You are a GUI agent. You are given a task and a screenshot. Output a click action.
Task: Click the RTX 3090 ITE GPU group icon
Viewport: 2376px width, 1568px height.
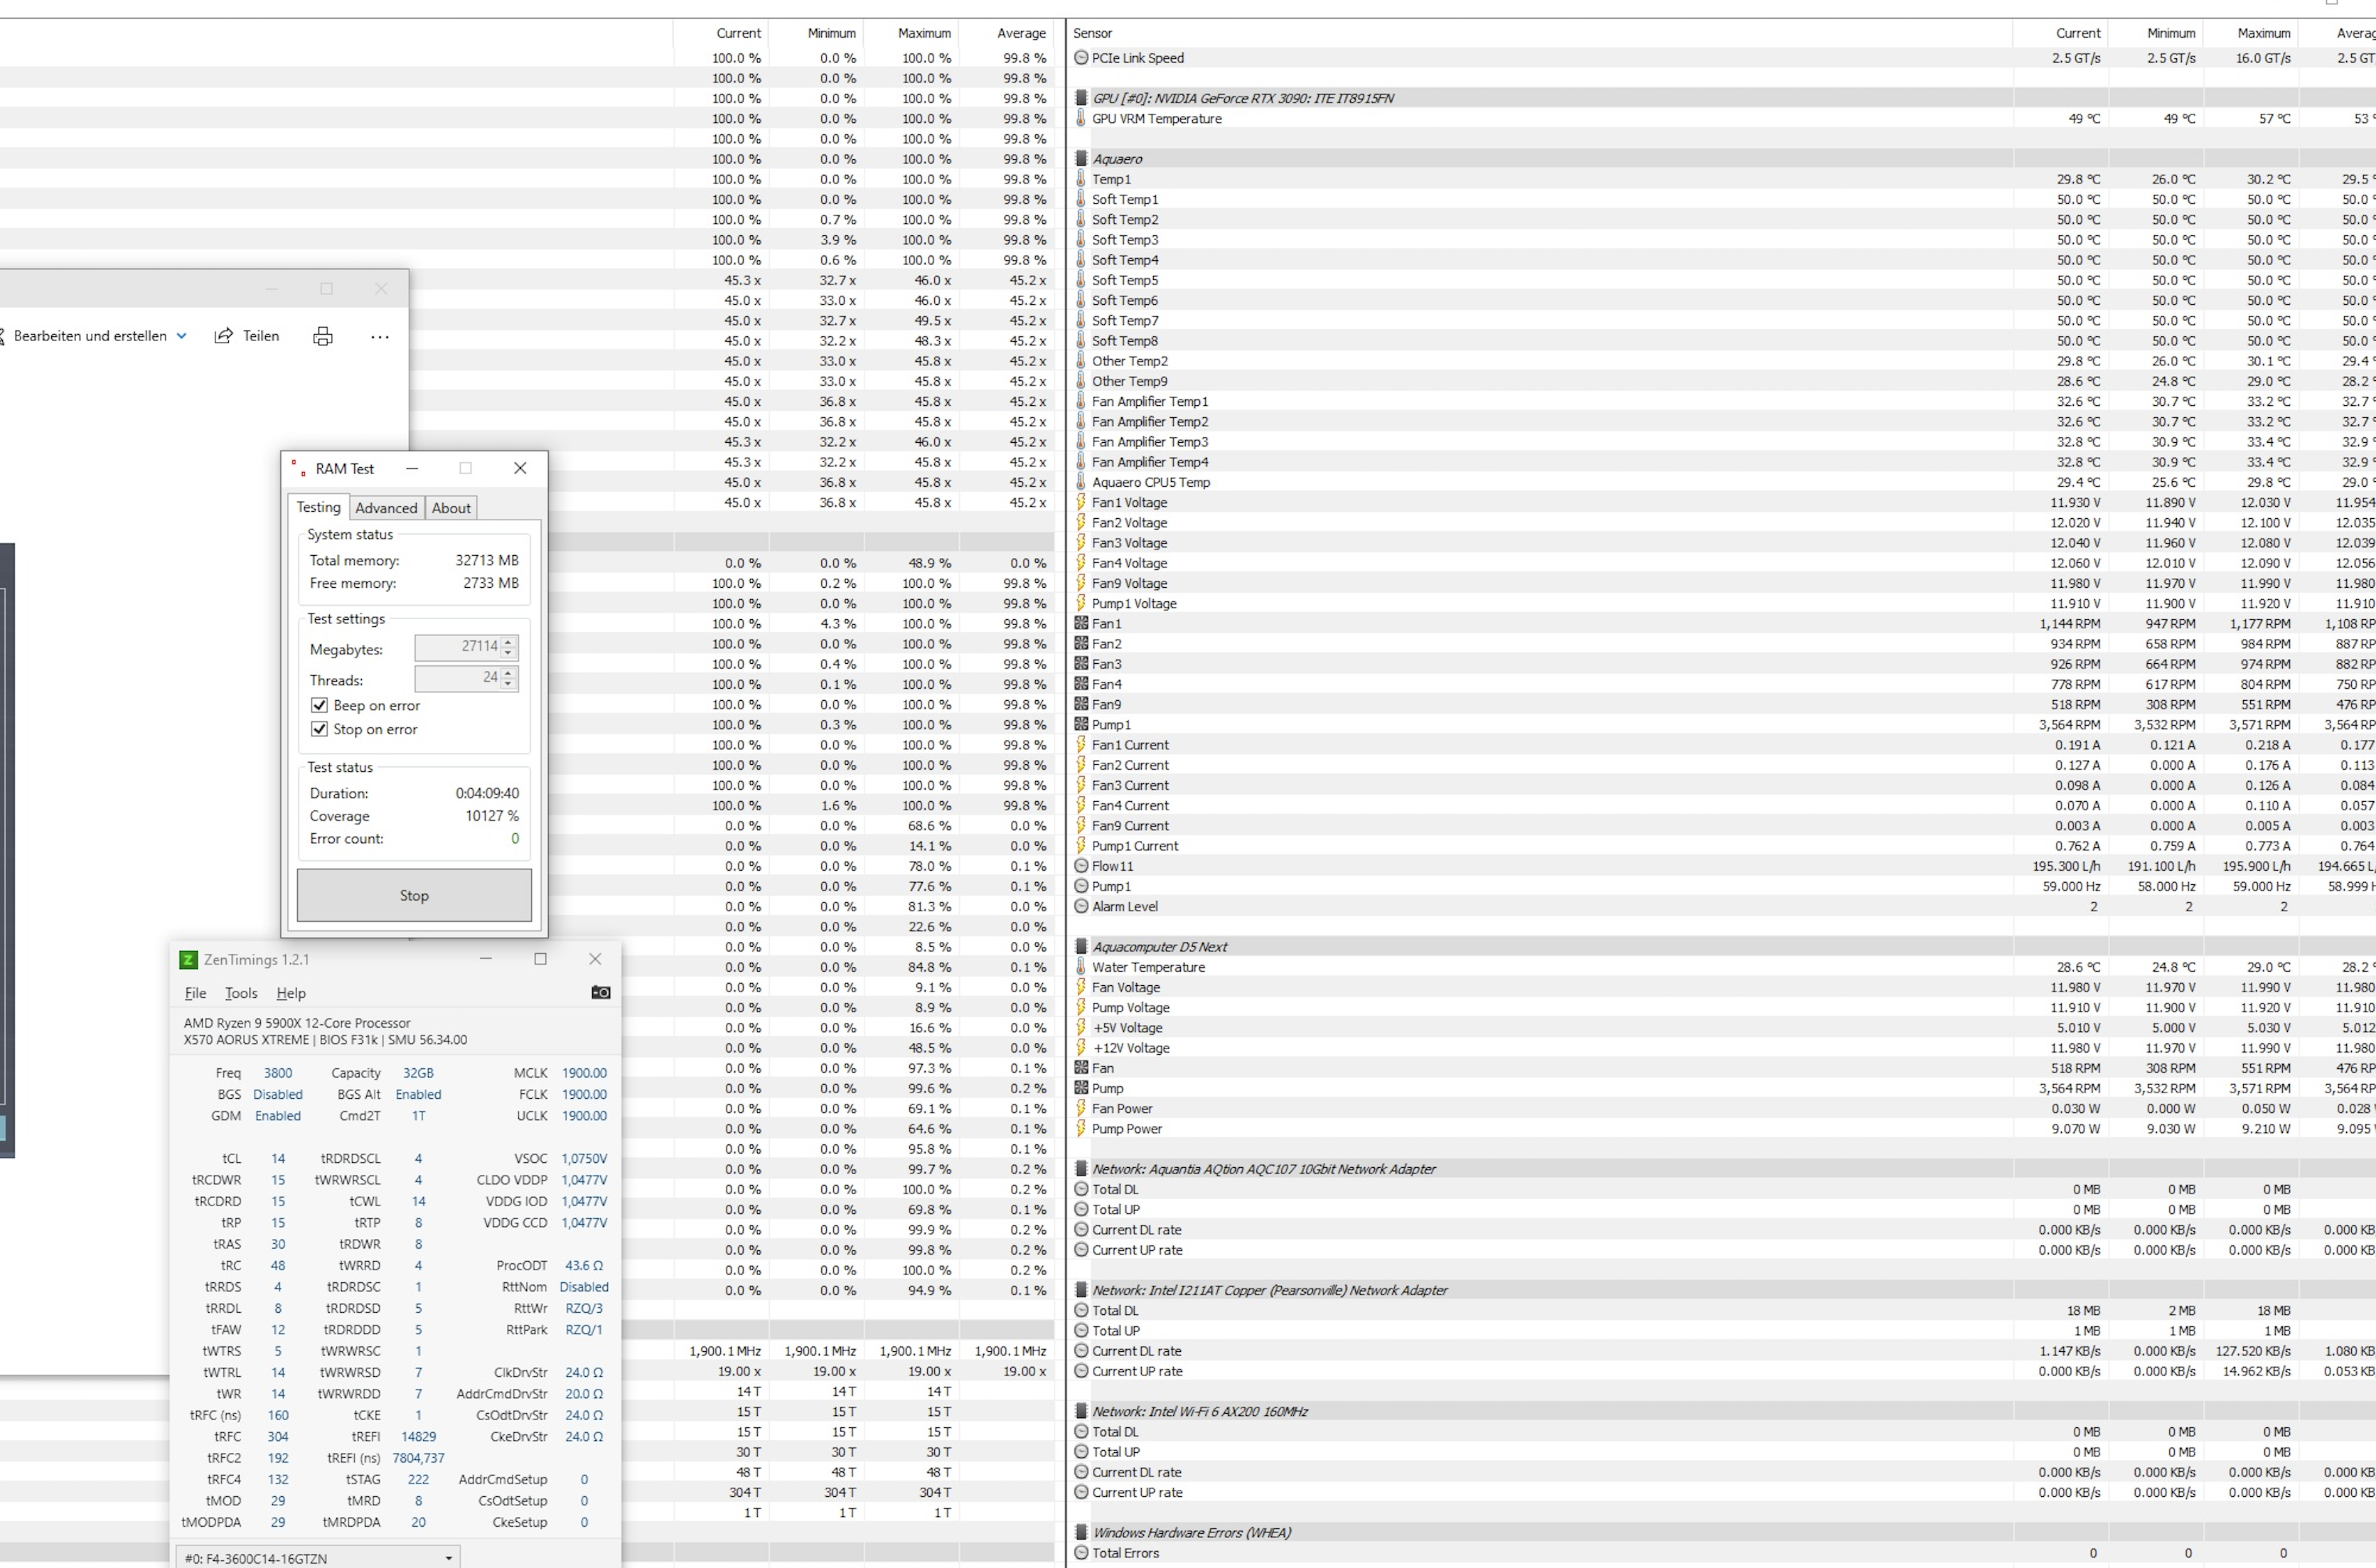[x=1081, y=98]
